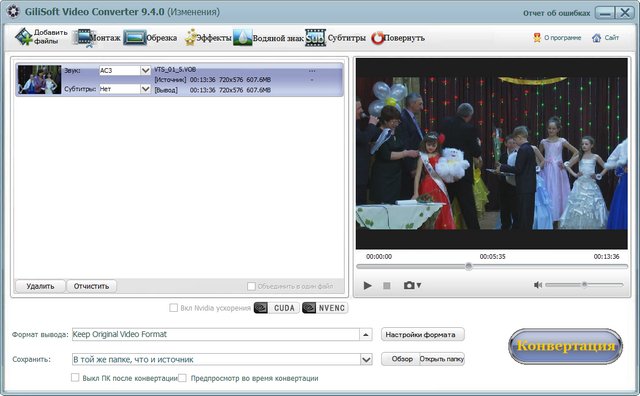Open the Обрезка crop tool
This screenshot has height=396, width=640.
click(150, 38)
